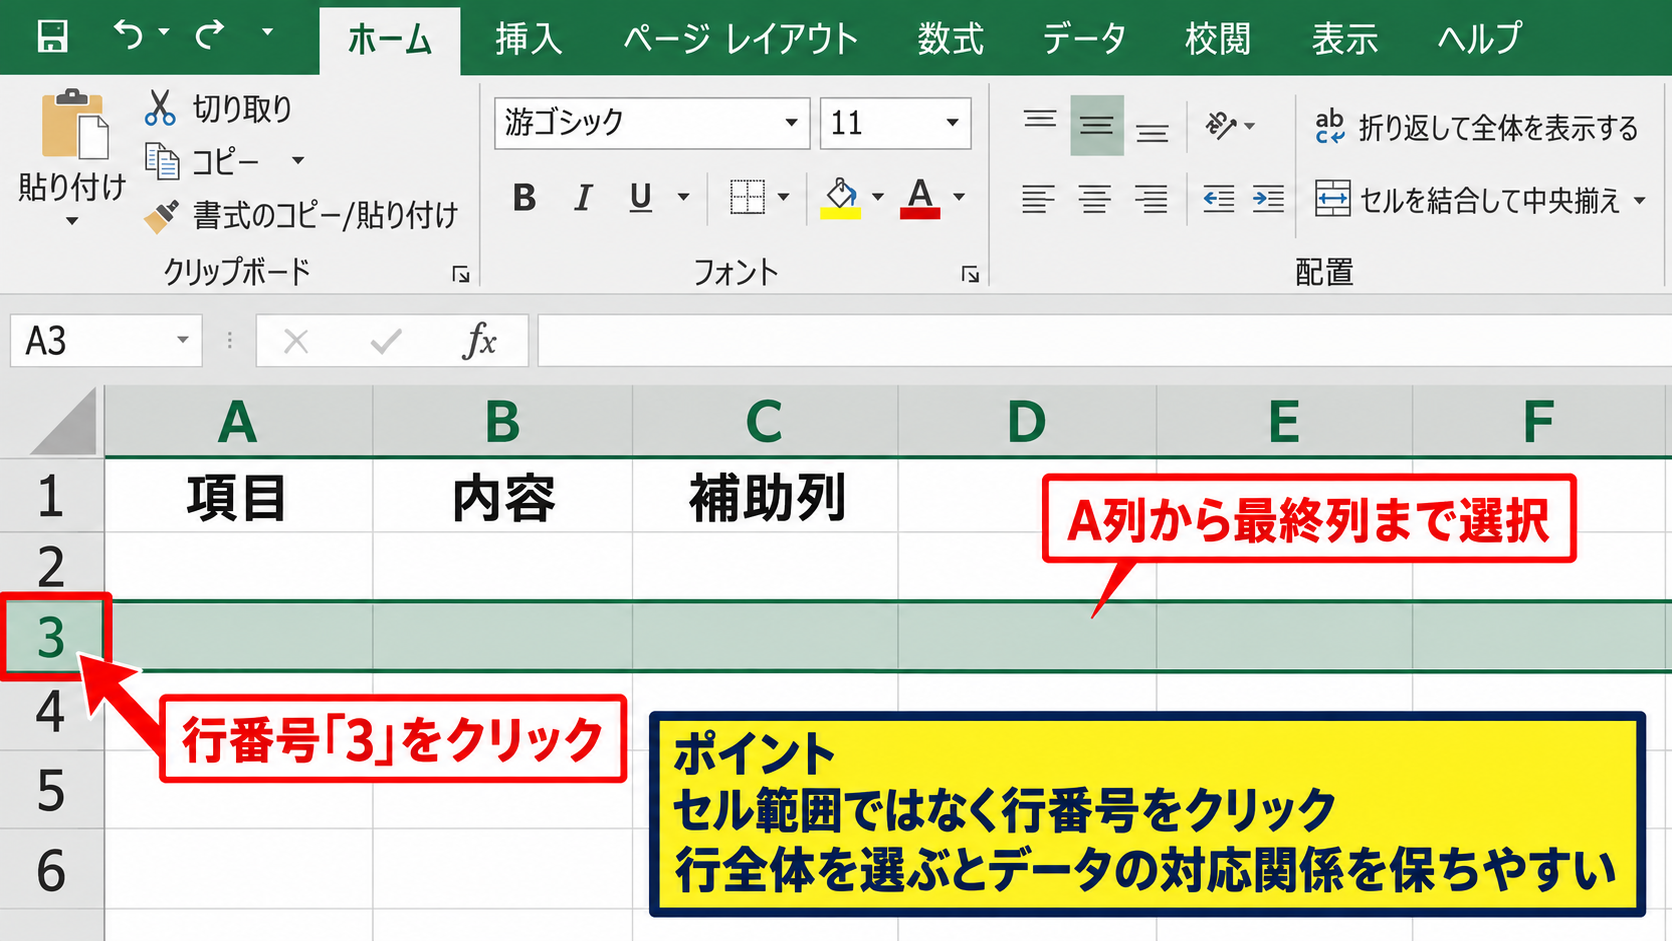Screen dimensions: 1672x941
Task: Expand the 貼り付け paste options arrow
Action: click(x=72, y=221)
